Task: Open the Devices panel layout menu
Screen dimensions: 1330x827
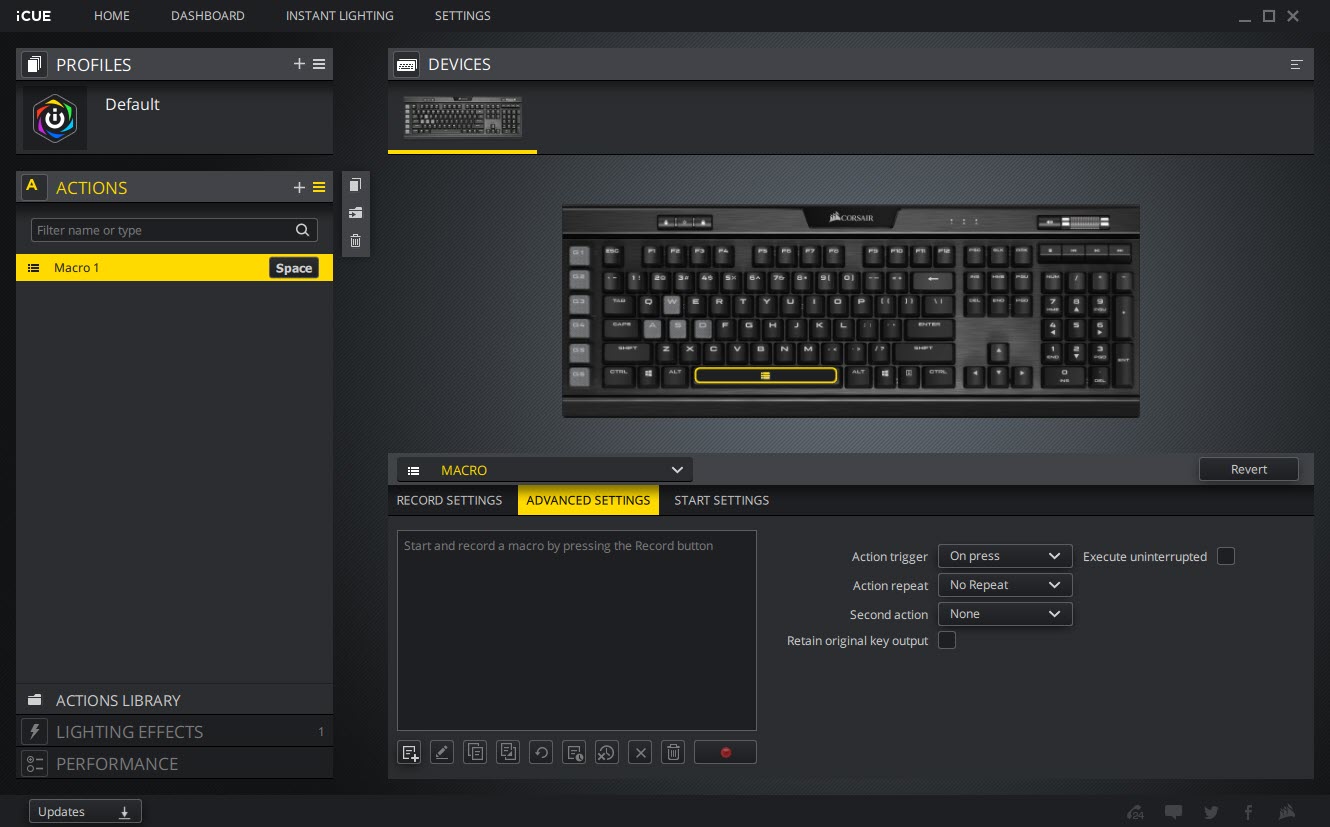Action: click(x=1297, y=64)
